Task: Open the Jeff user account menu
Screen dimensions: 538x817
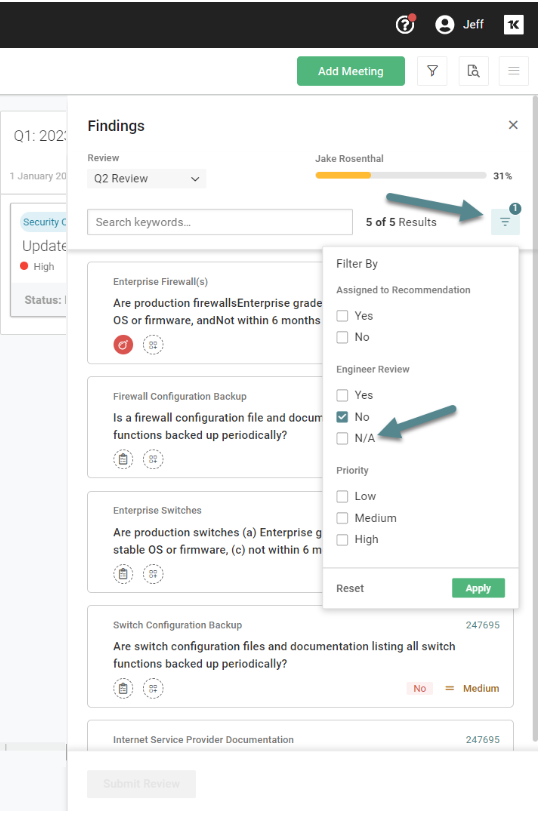Action: click(x=459, y=24)
